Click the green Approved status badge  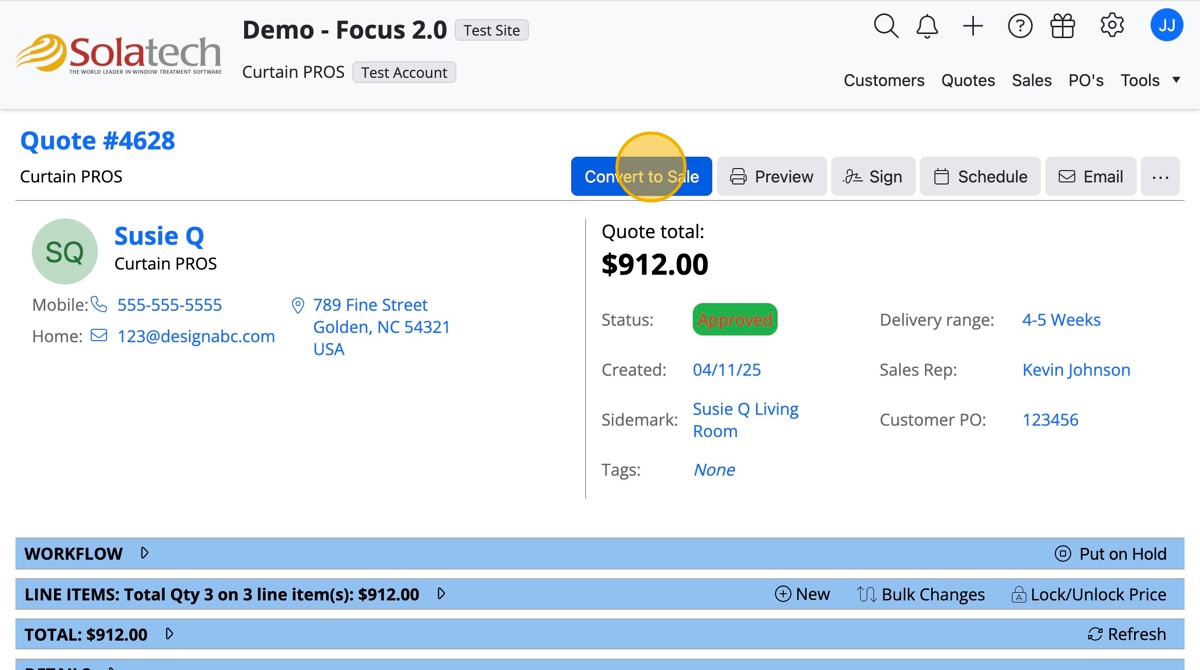735,320
